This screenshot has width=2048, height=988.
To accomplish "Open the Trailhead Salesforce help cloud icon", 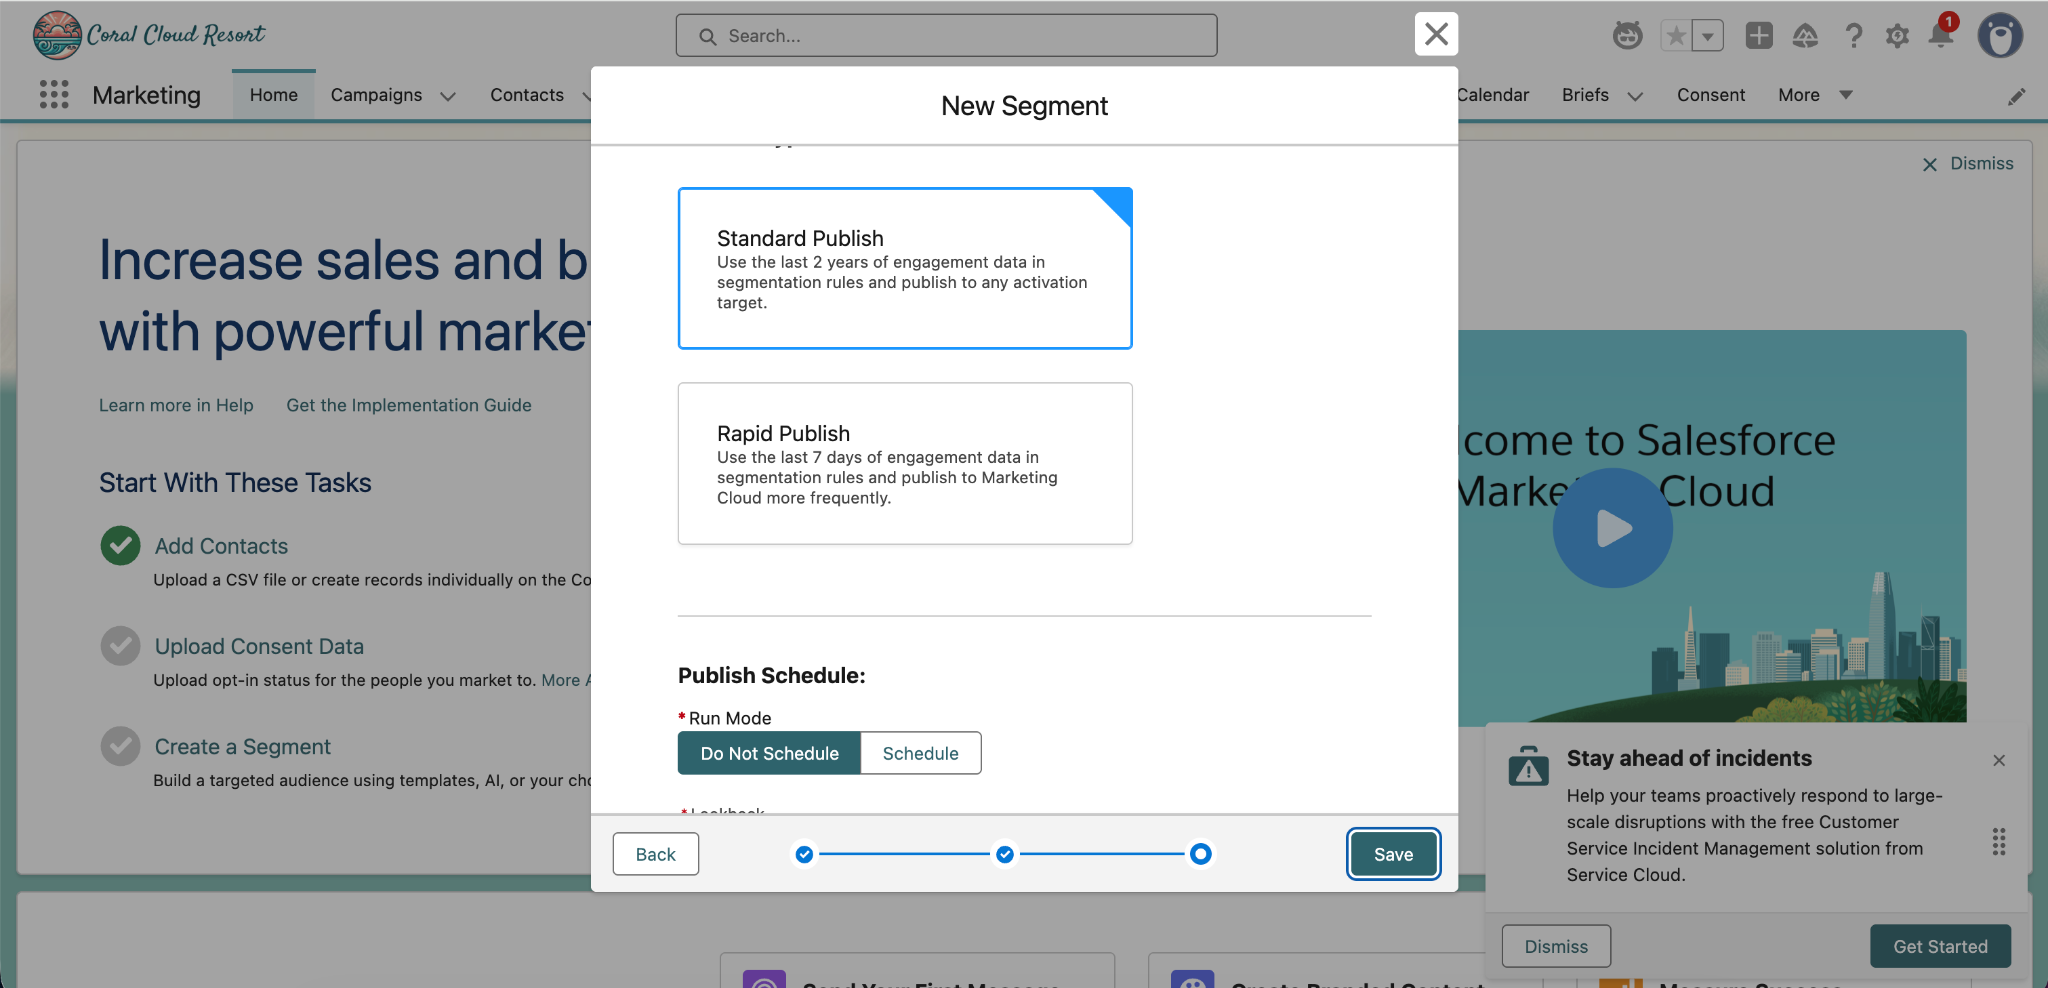I will pyautogui.click(x=1805, y=36).
